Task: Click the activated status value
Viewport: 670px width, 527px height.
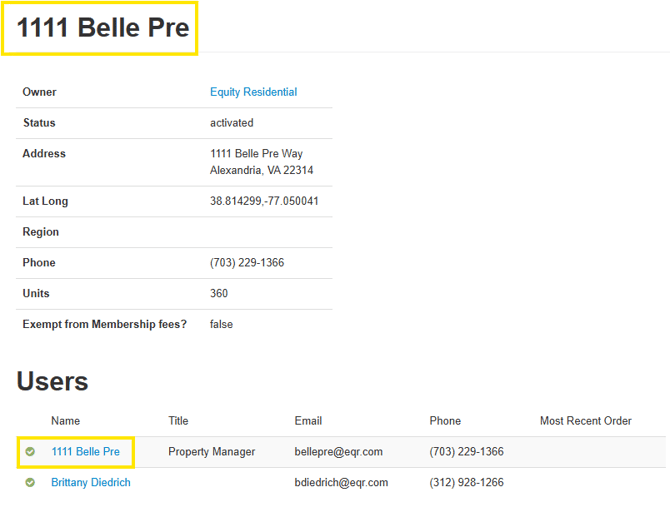Action: (231, 123)
